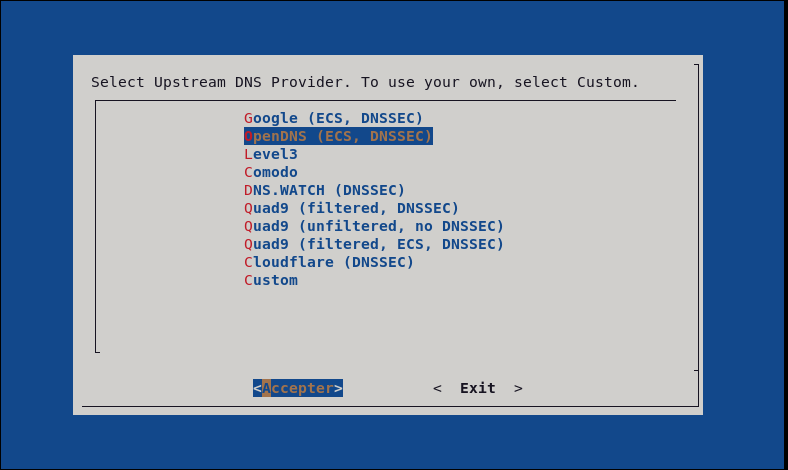Choose the highlighted OpenDNS (ECS, DNSSEC) entry

pos(338,136)
